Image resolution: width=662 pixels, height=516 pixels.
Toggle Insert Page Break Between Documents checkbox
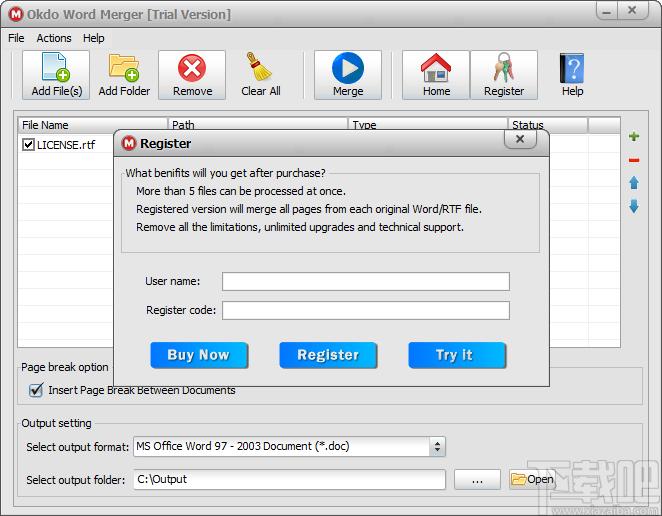[36, 390]
